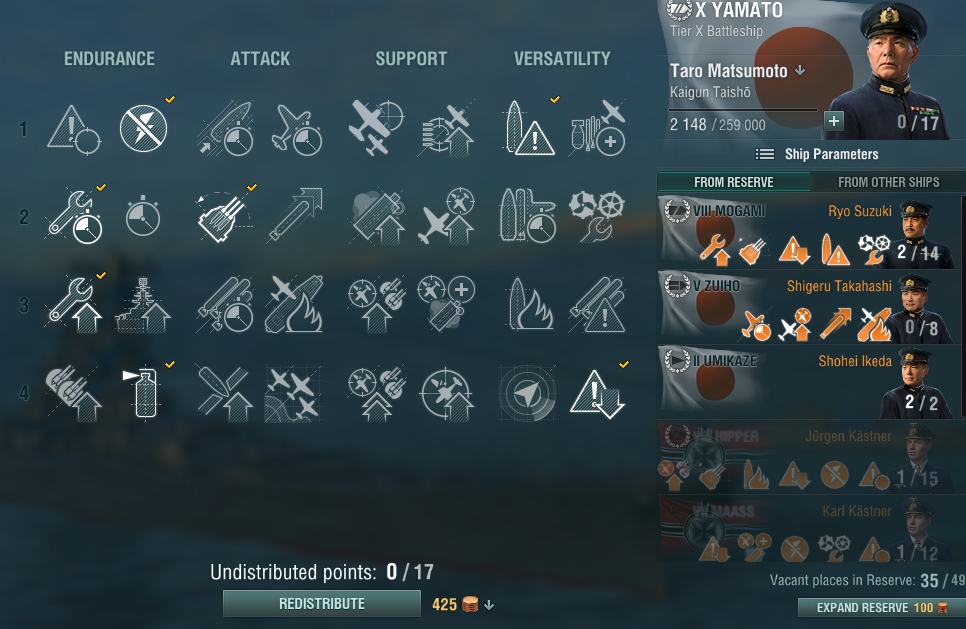Switch to the From Reserve tab
966x629 pixels.
coord(734,182)
